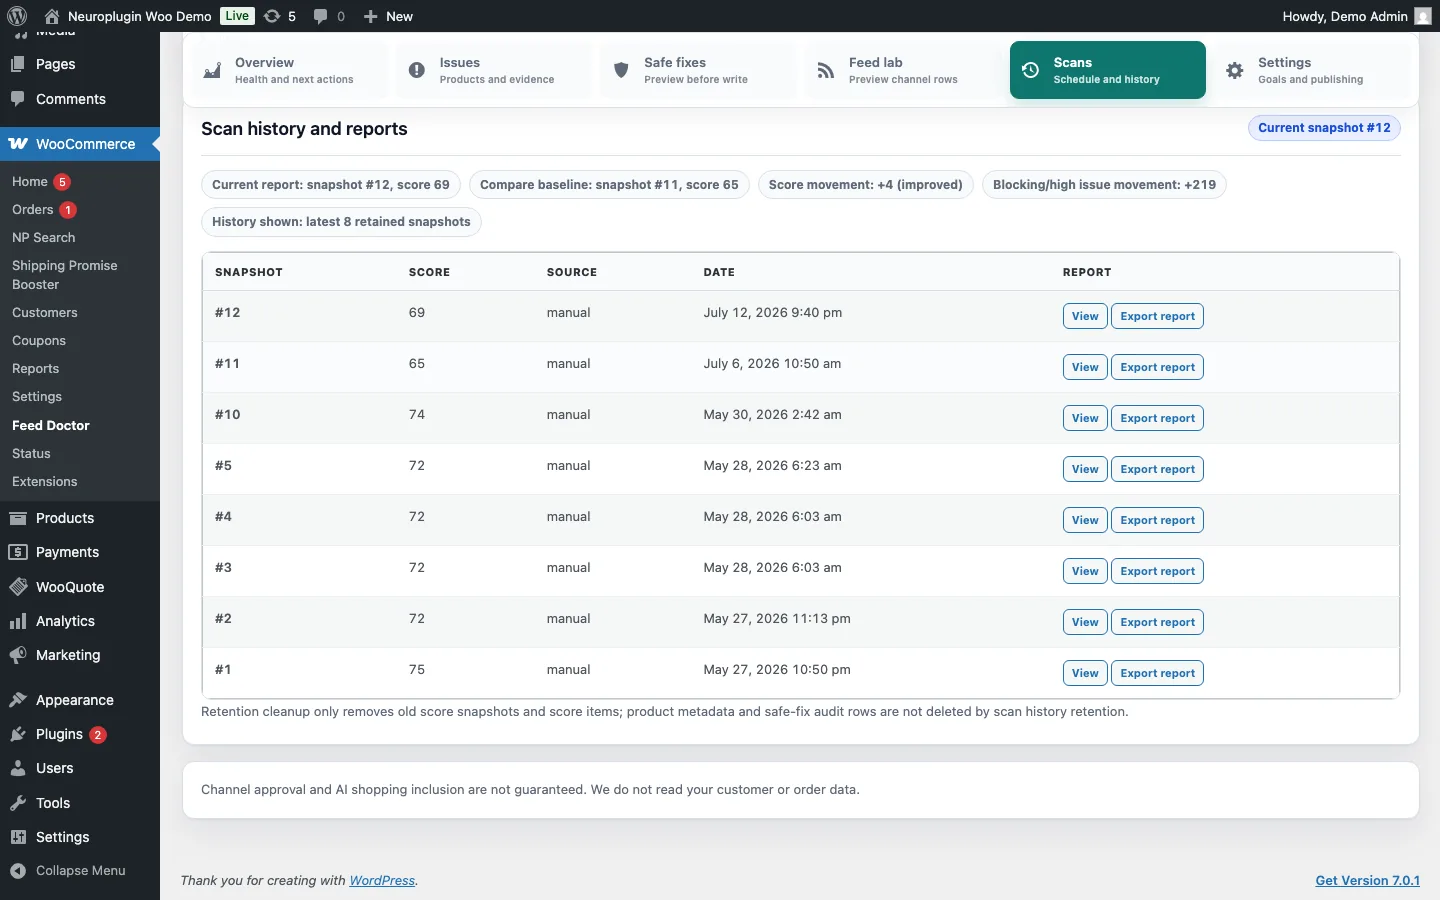Open Customers submenu item
Screen dimensions: 1440x900
coord(45,313)
